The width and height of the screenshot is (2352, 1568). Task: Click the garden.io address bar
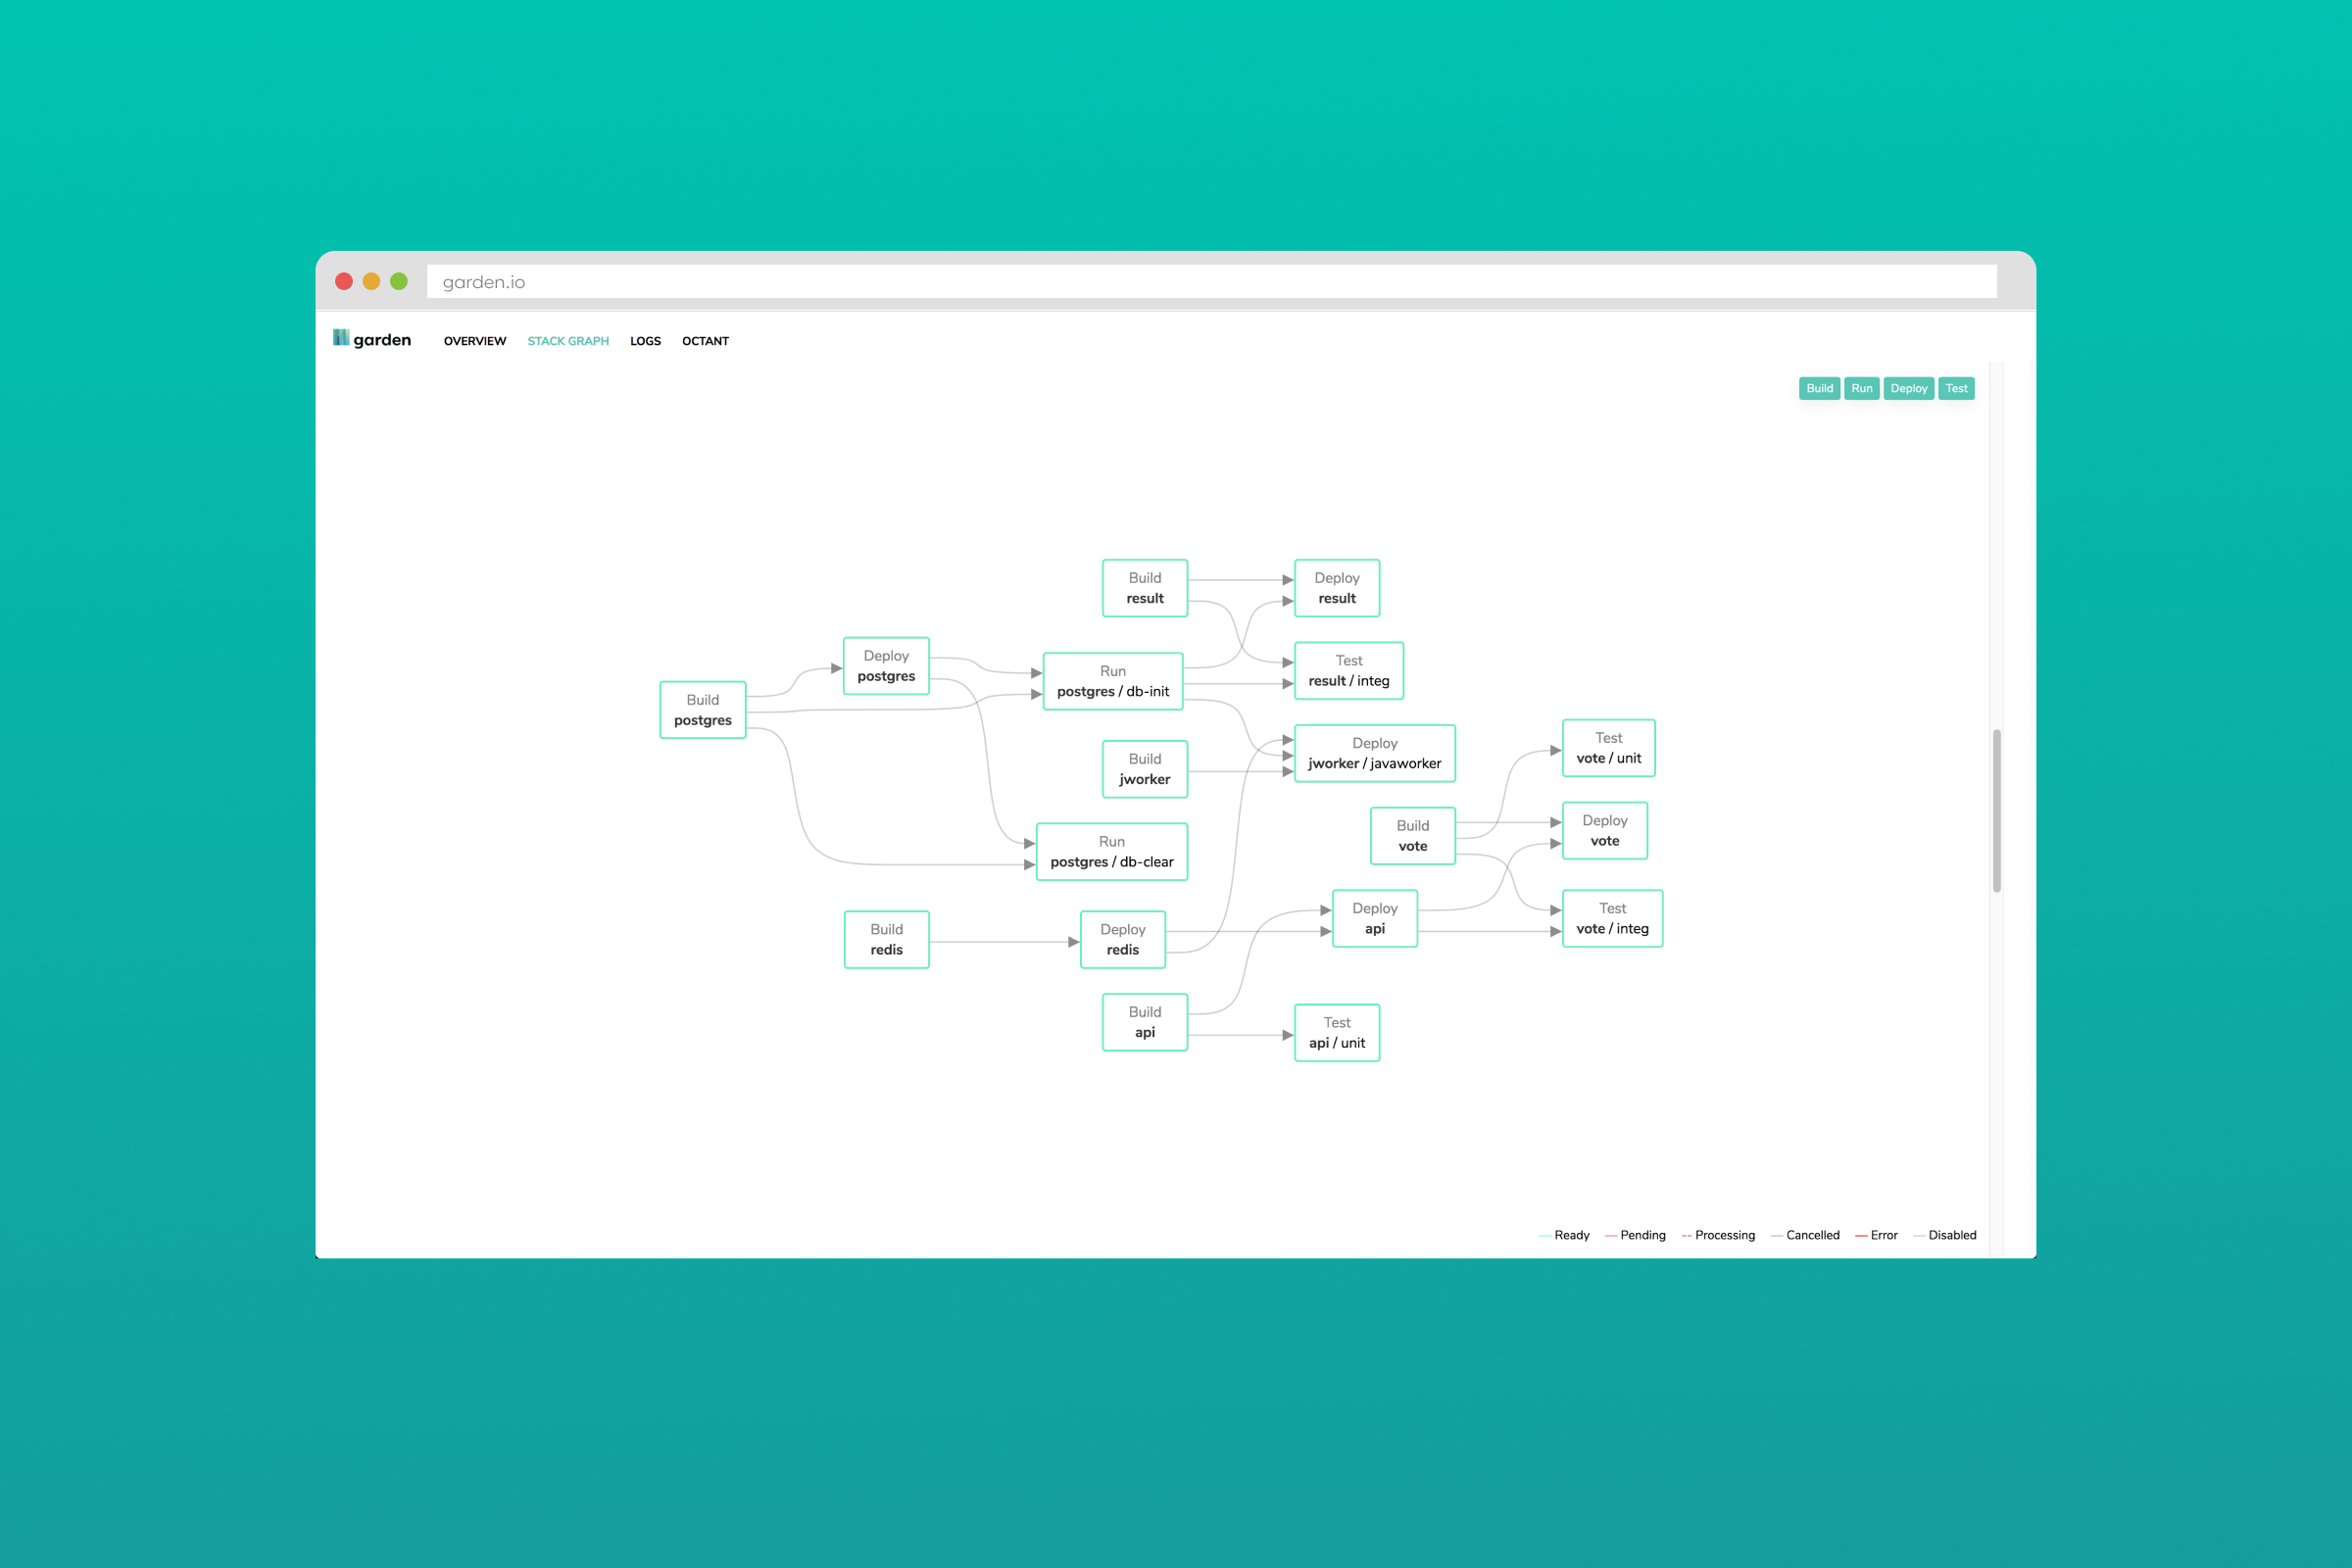900,281
